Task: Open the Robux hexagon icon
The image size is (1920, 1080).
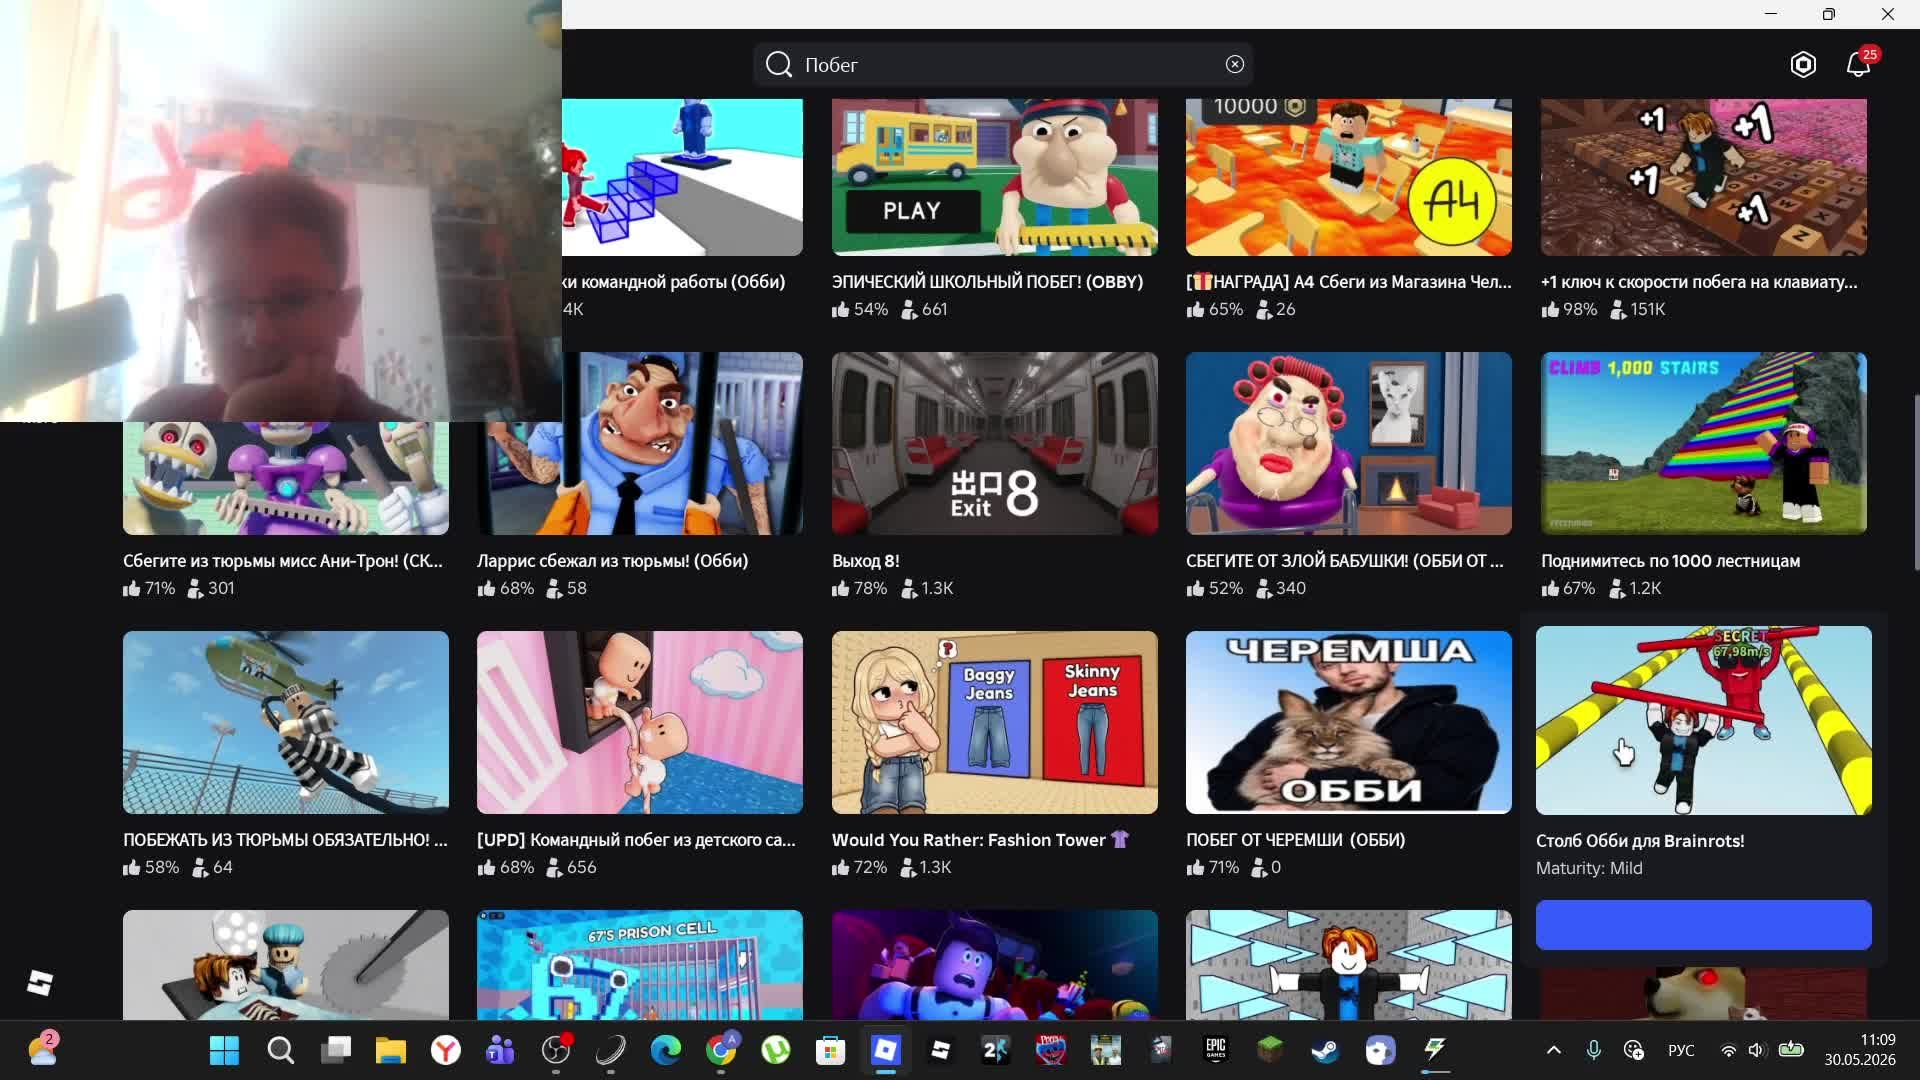Action: click(1803, 65)
